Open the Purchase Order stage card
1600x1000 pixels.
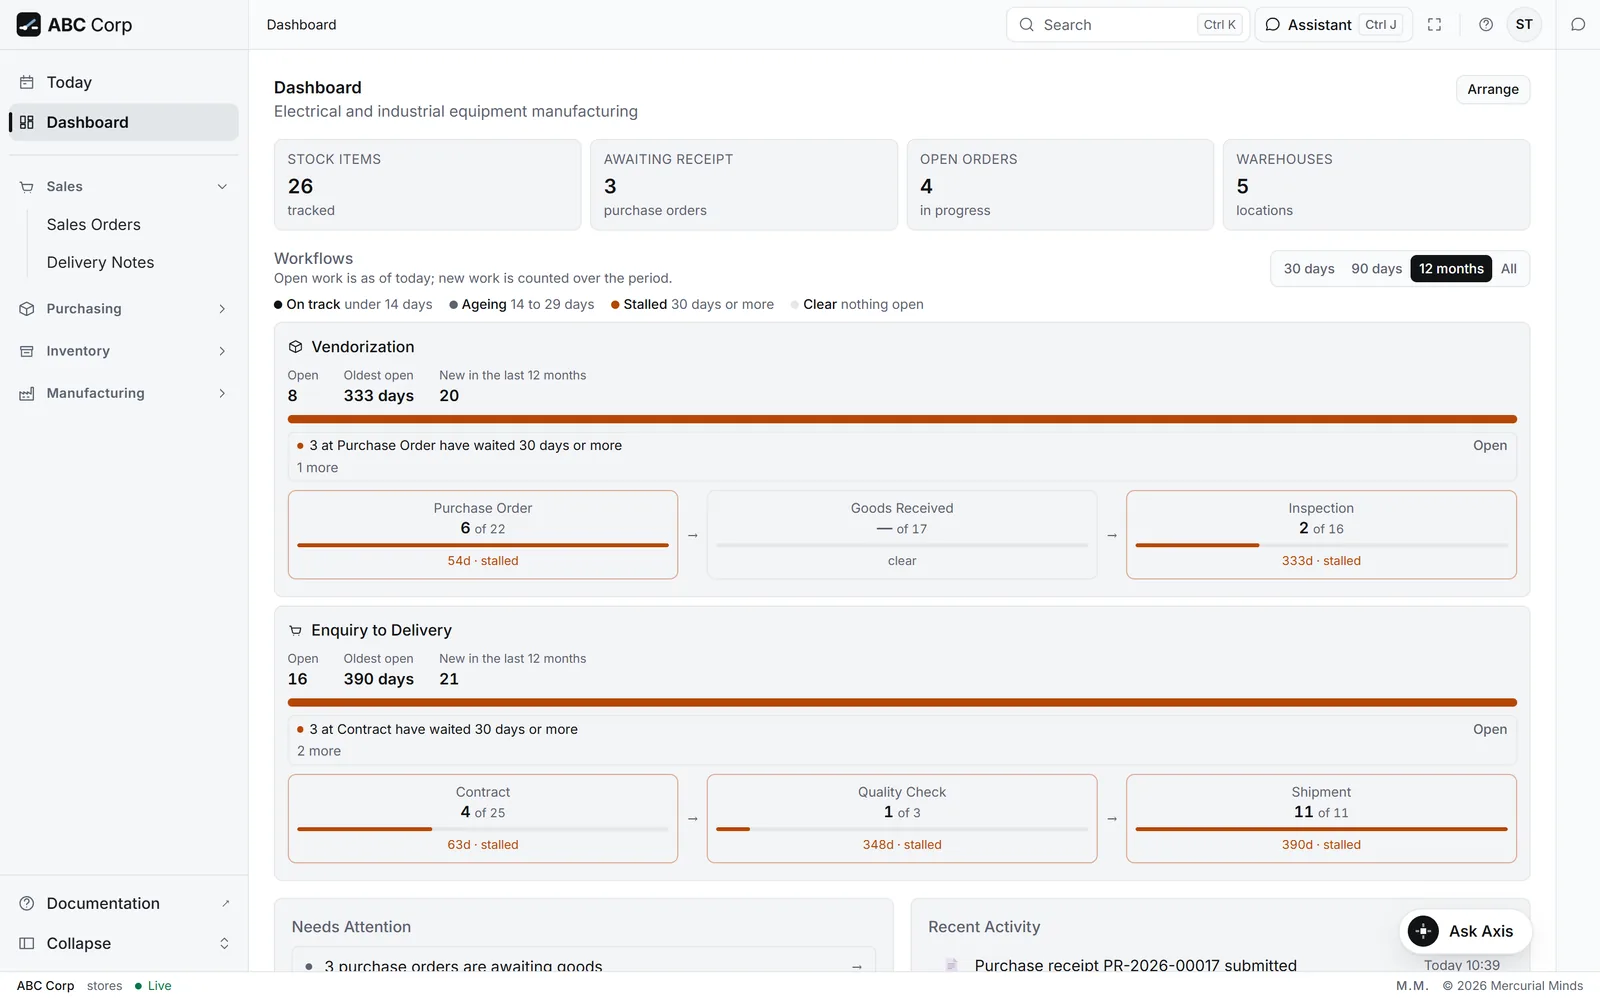[x=483, y=535]
